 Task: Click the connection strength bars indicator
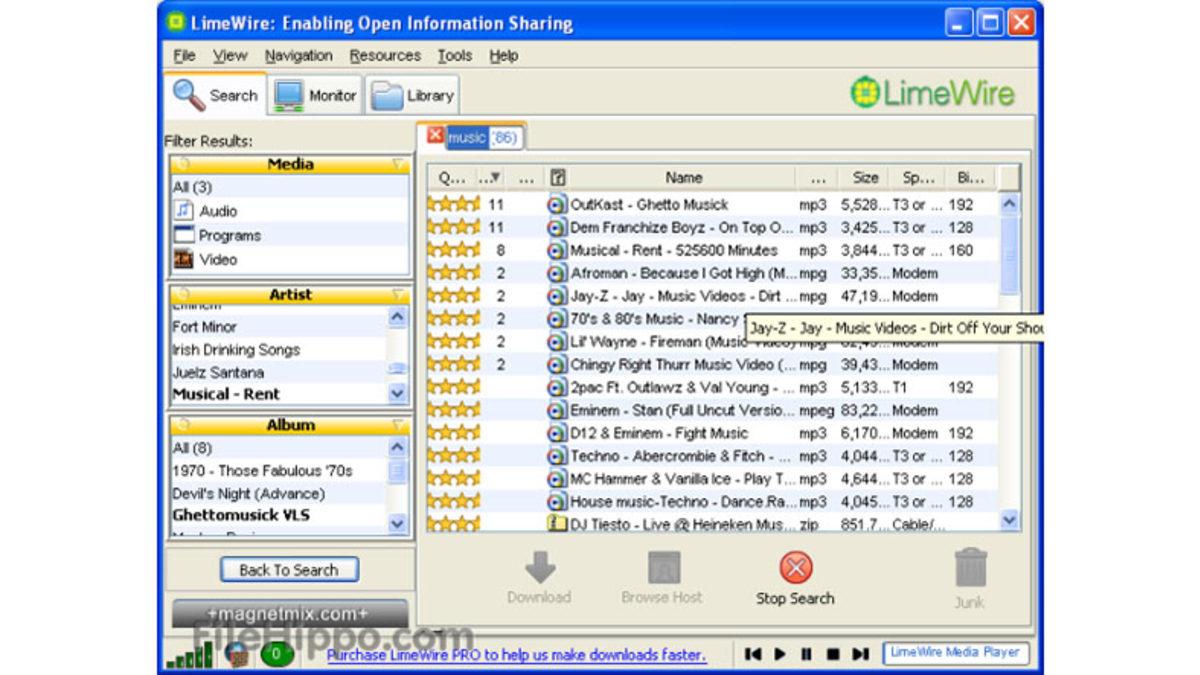pos(188,657)
